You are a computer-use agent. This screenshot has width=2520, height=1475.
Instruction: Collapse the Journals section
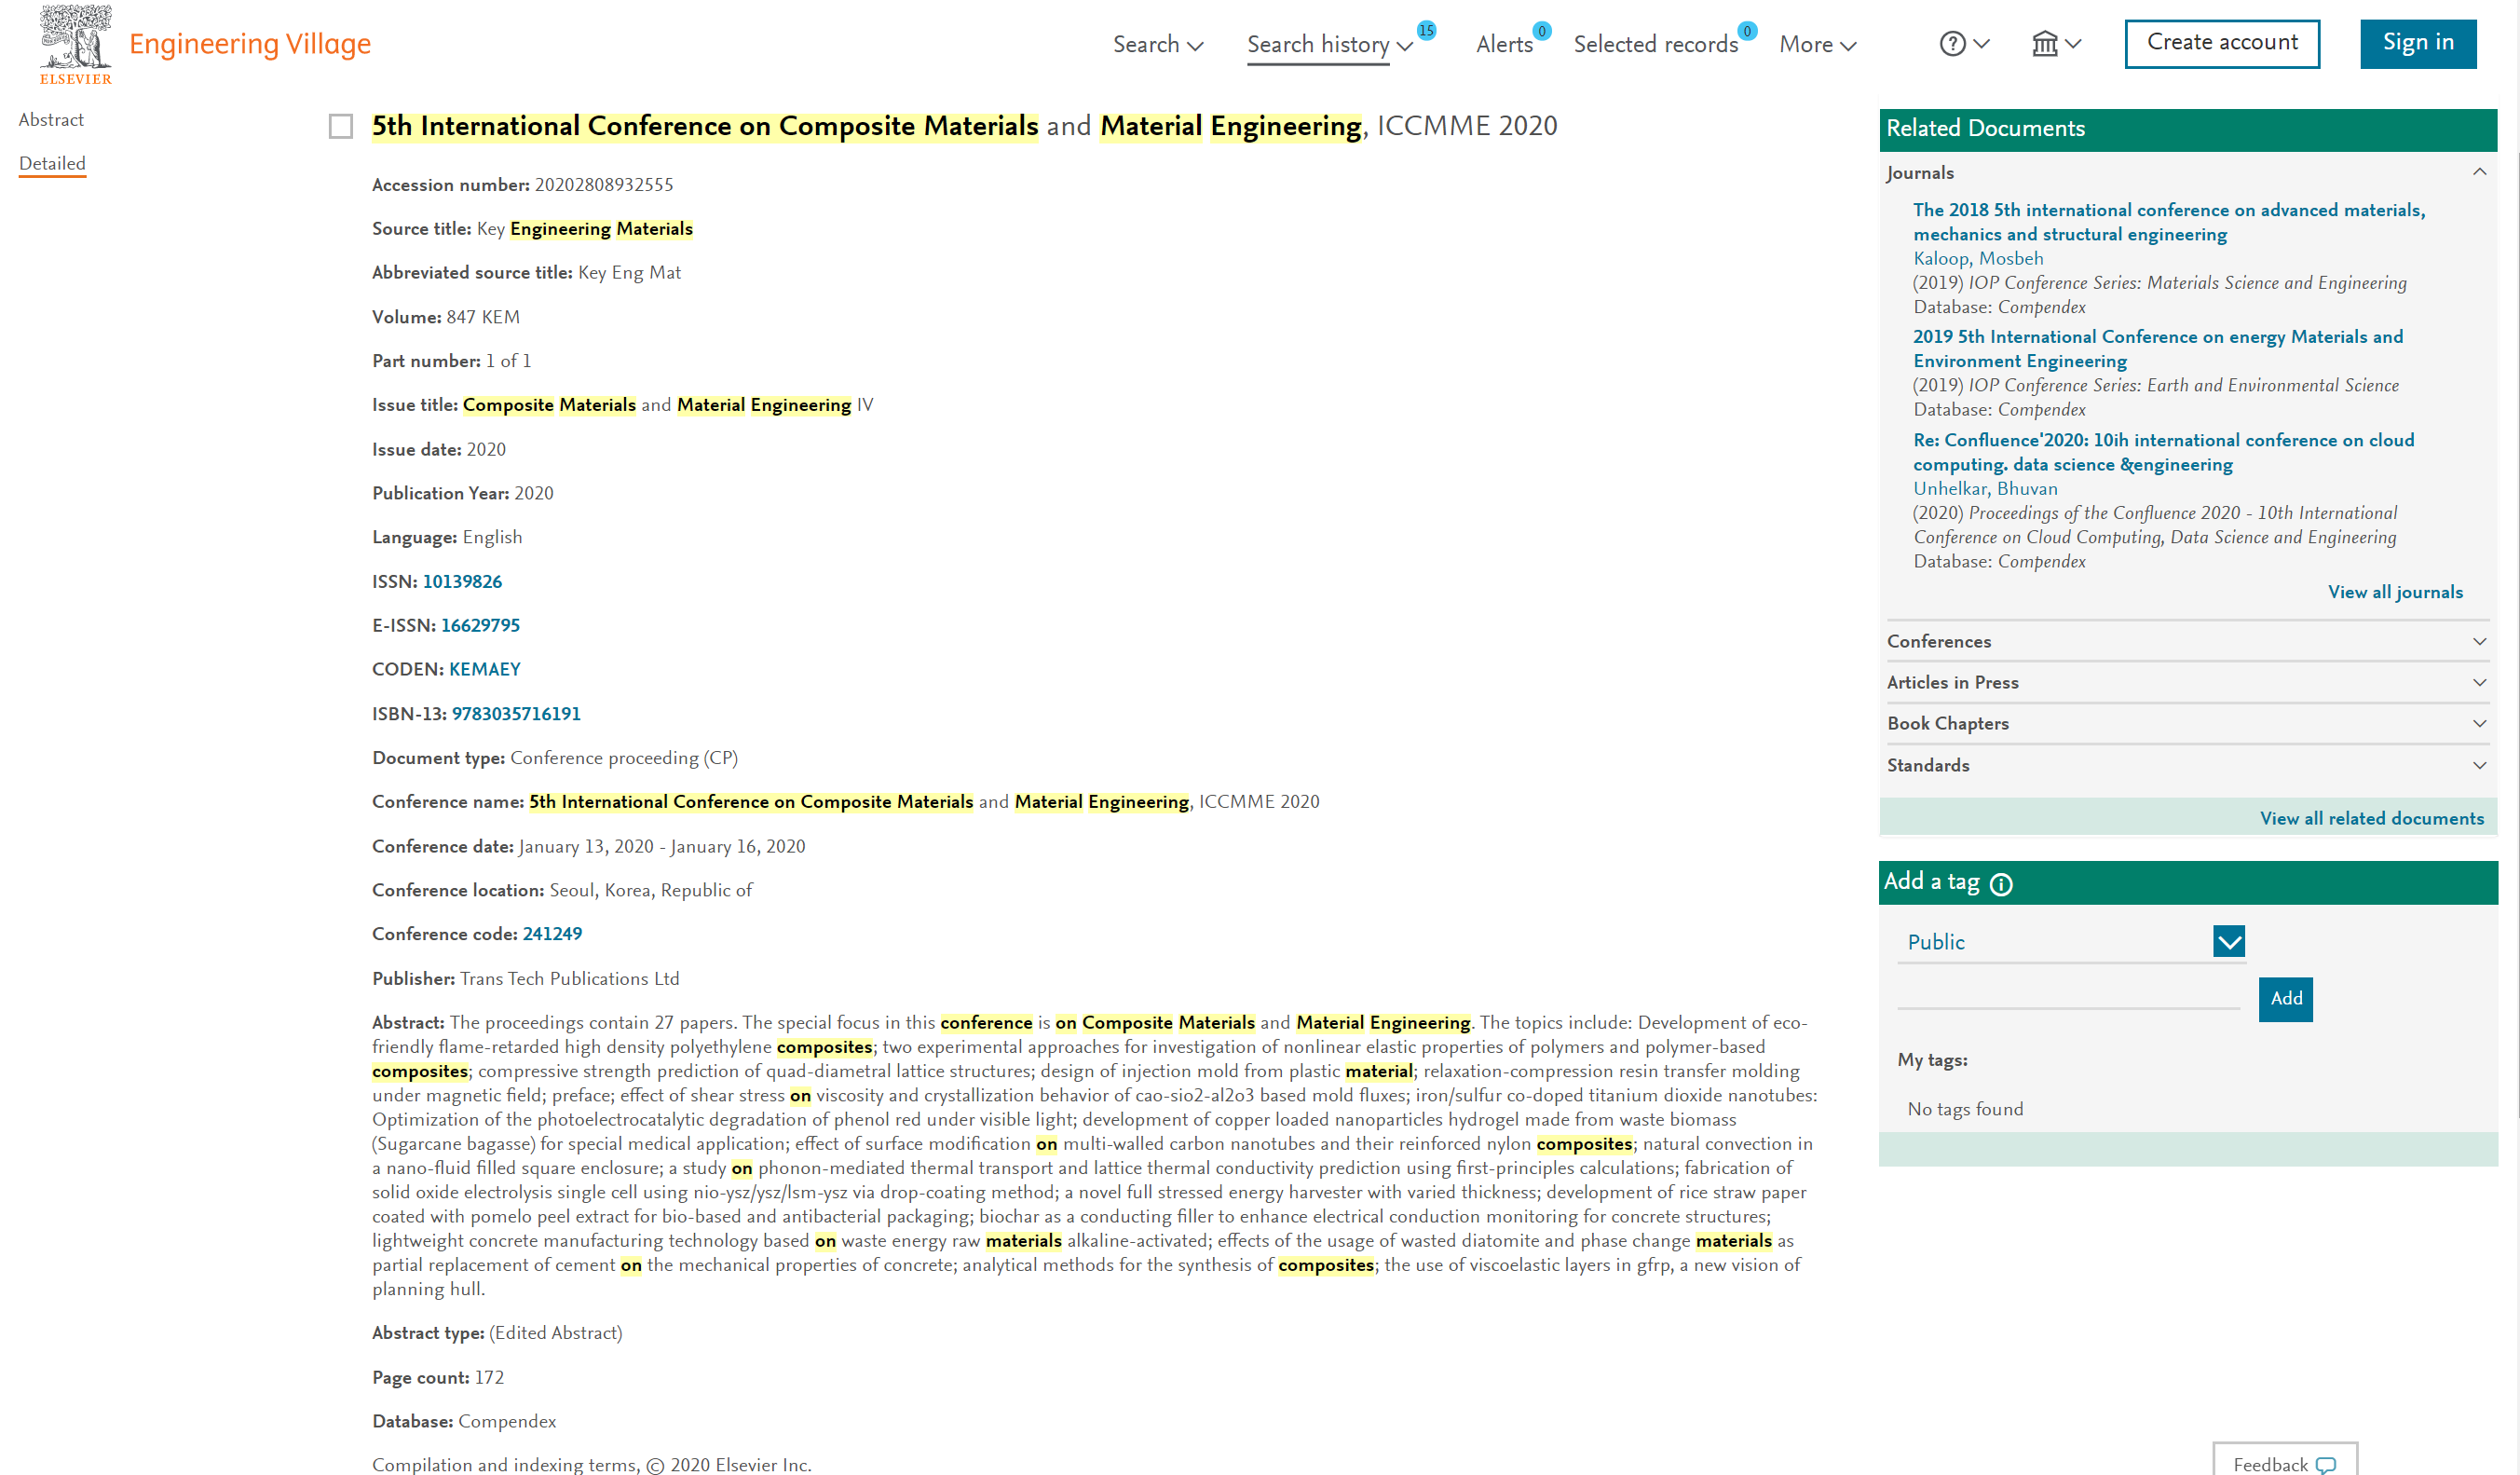pos(2479,172)
